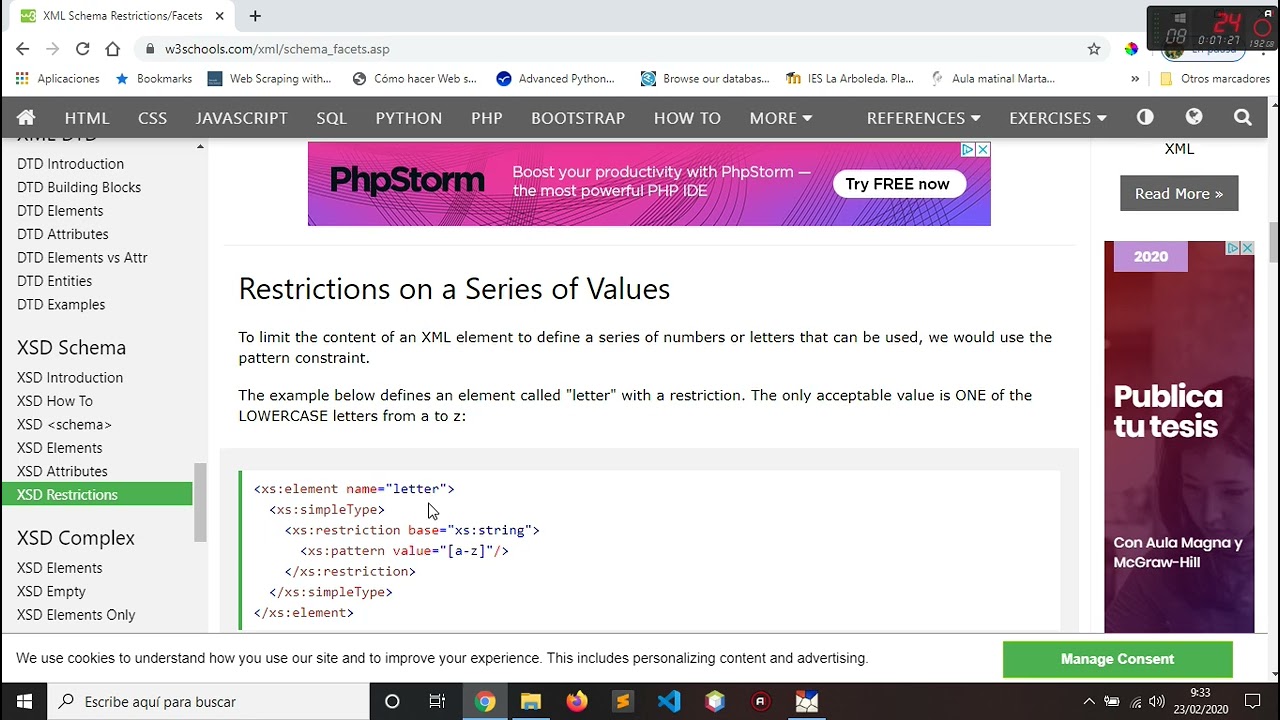Viewport: 1280px width, 720px height.
Task: Expand the REFERENCES dropdown
Action: coord(923,117)
